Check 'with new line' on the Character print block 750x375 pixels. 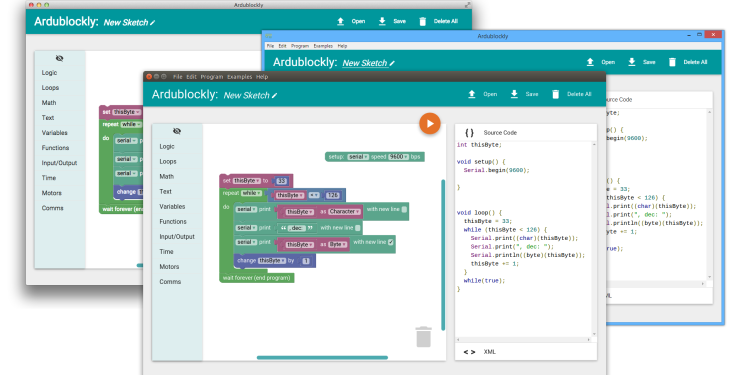404,210
